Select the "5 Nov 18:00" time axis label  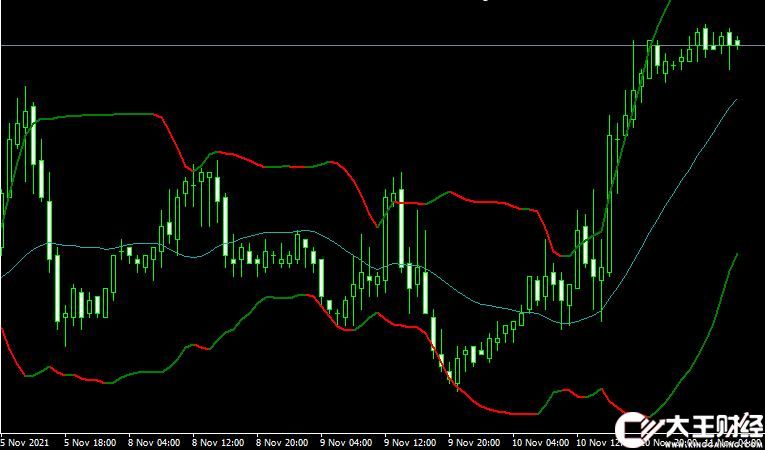(89, 443)
